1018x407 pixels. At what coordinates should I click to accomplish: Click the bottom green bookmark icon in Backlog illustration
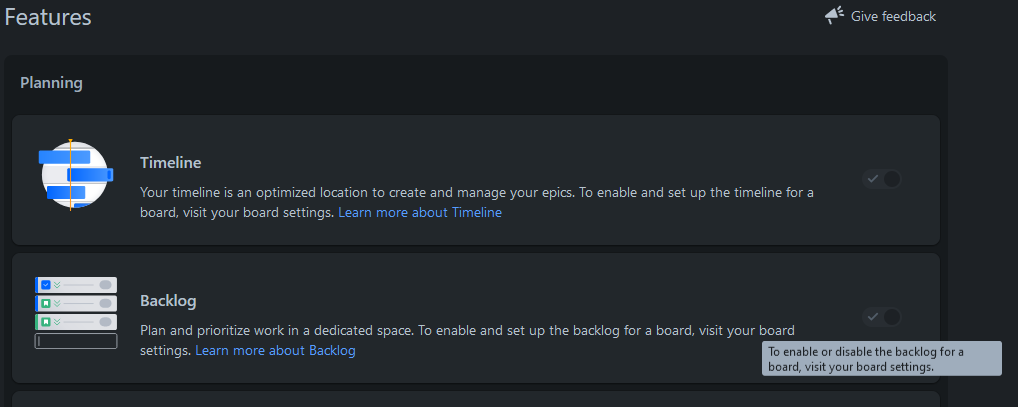click(45, 322)
